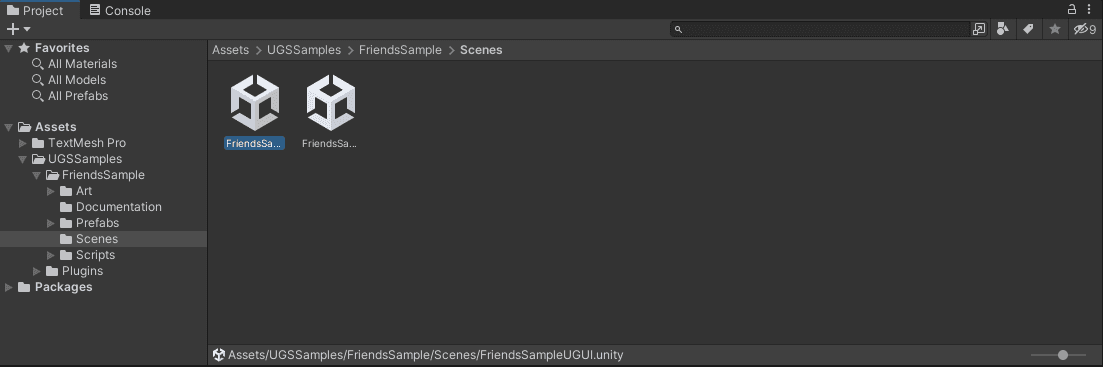Expand the Packages tree arrow
The width and height of the screenshot is (1103, 367).
[x=8, y=287]
